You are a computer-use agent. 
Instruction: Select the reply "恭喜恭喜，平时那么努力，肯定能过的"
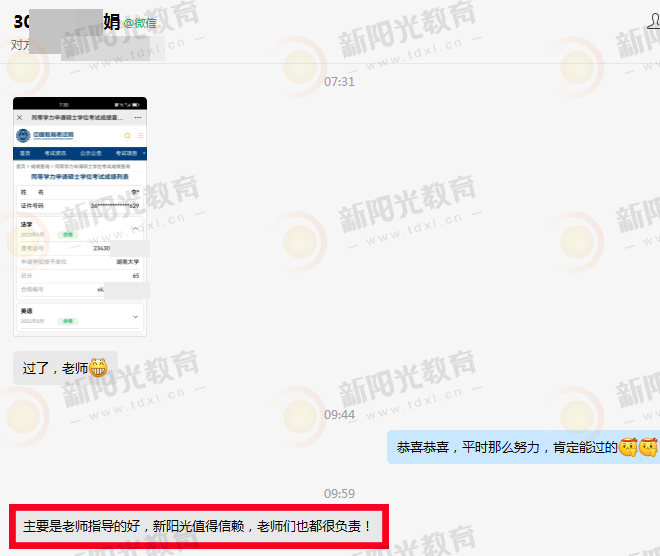pyautogui.click(x=523, y=447)
